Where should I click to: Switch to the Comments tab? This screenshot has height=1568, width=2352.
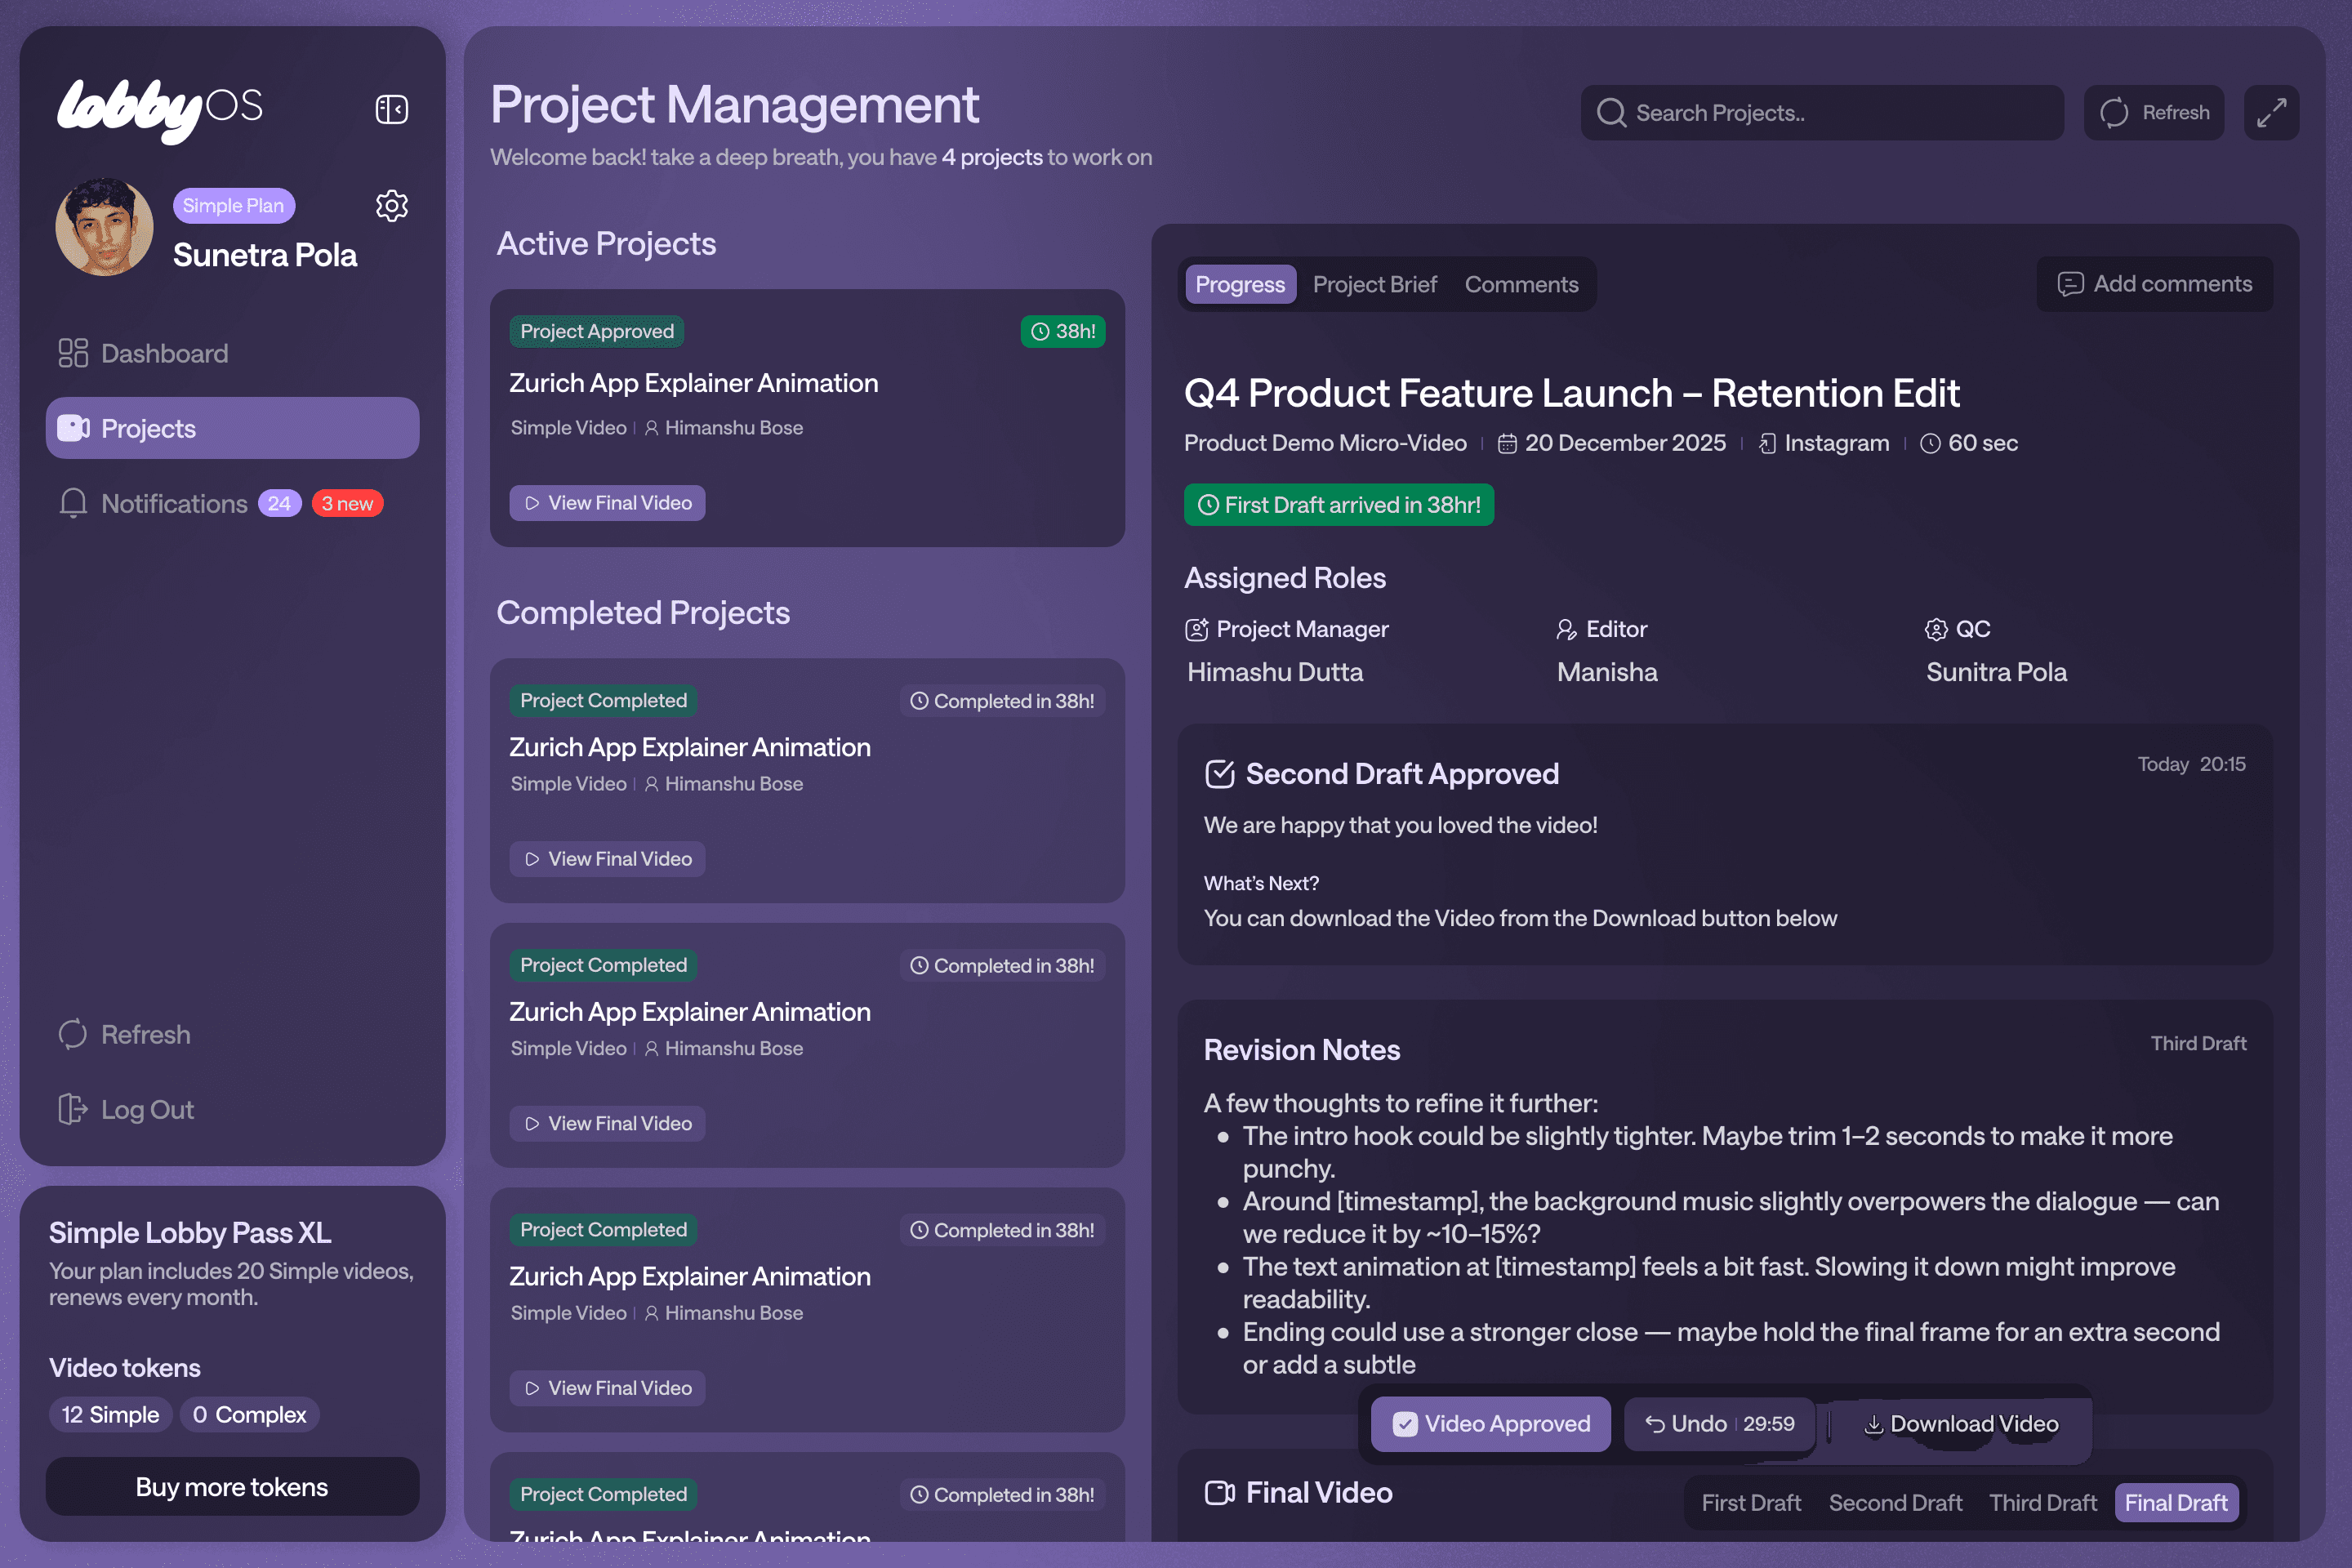[x=1521, y=285]
